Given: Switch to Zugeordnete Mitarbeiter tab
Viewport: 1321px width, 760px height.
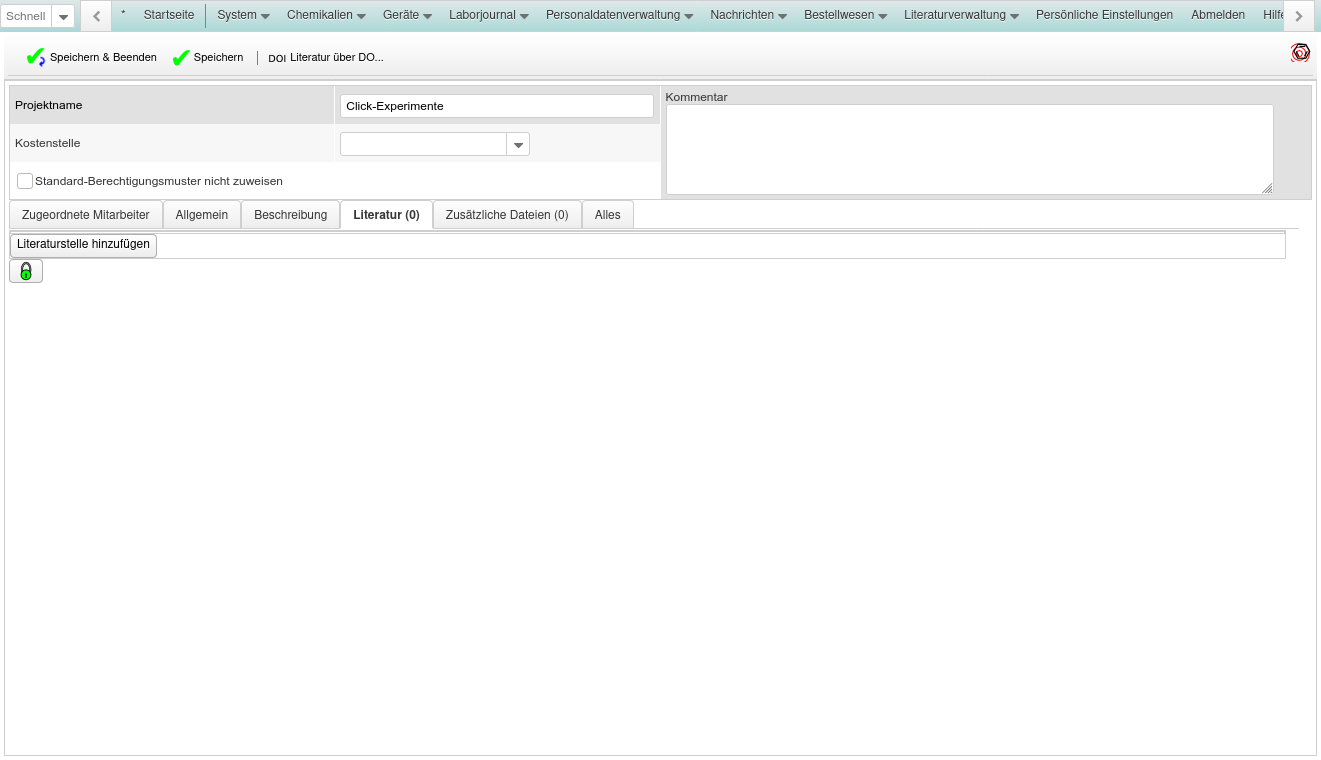Looking at the screenshot, I should (86, 215).
